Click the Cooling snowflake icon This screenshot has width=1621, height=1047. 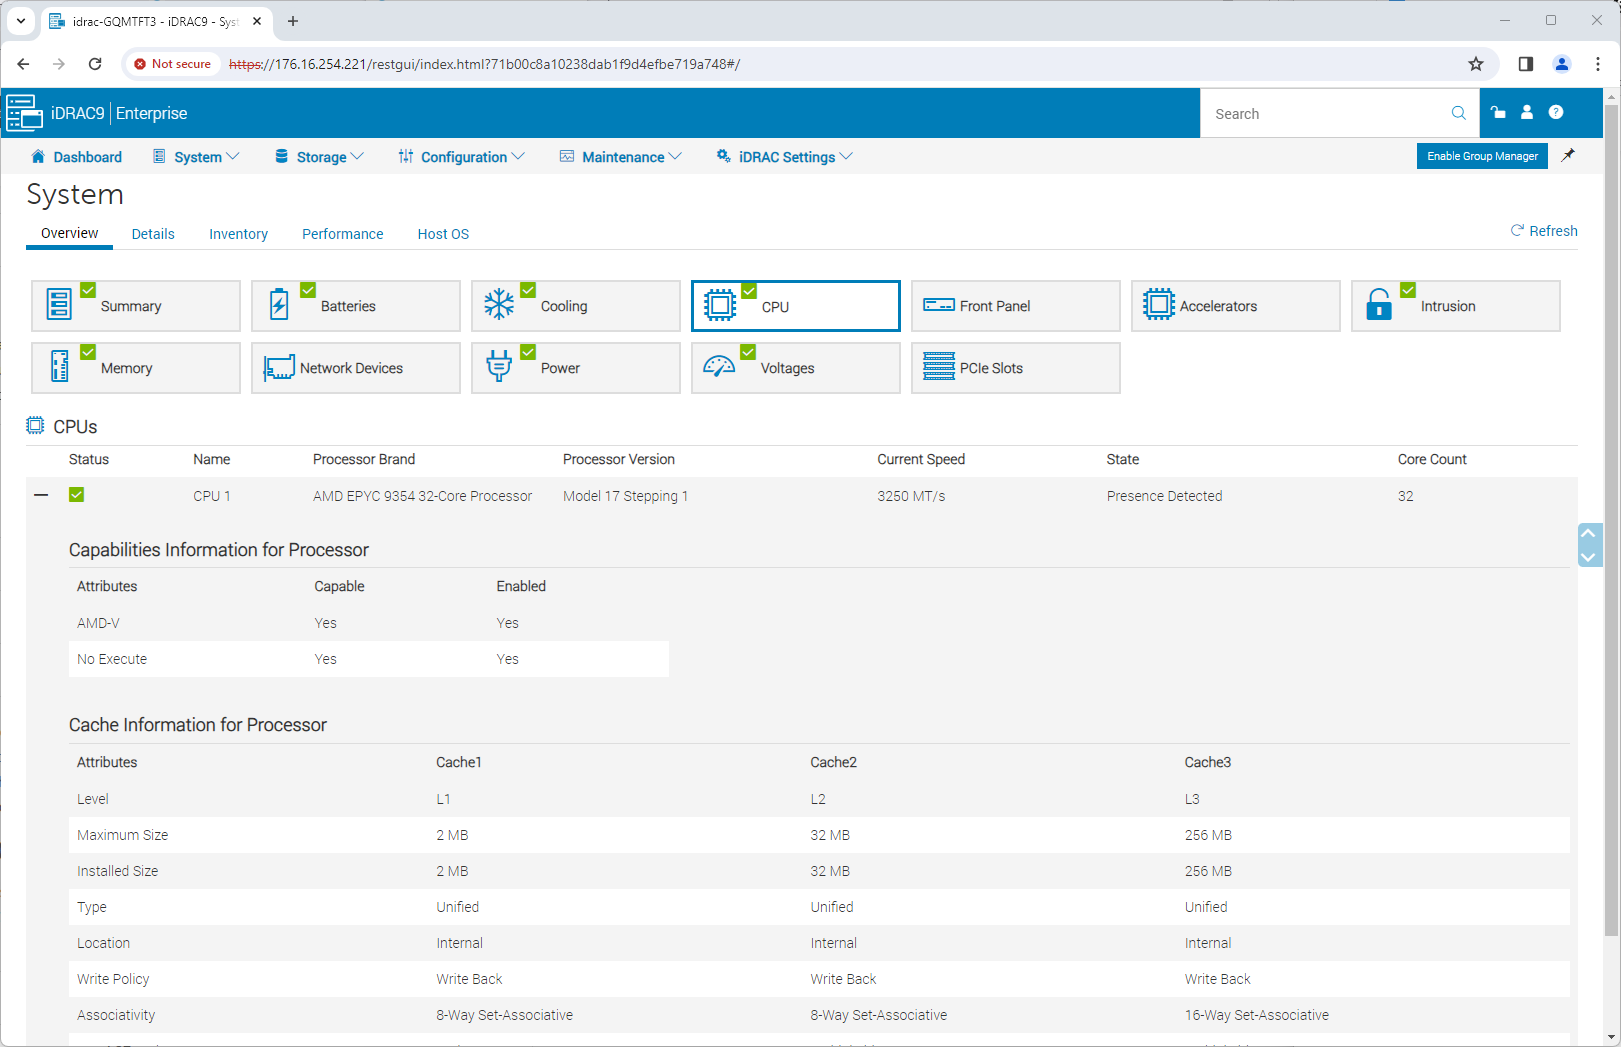coord(499,305)
